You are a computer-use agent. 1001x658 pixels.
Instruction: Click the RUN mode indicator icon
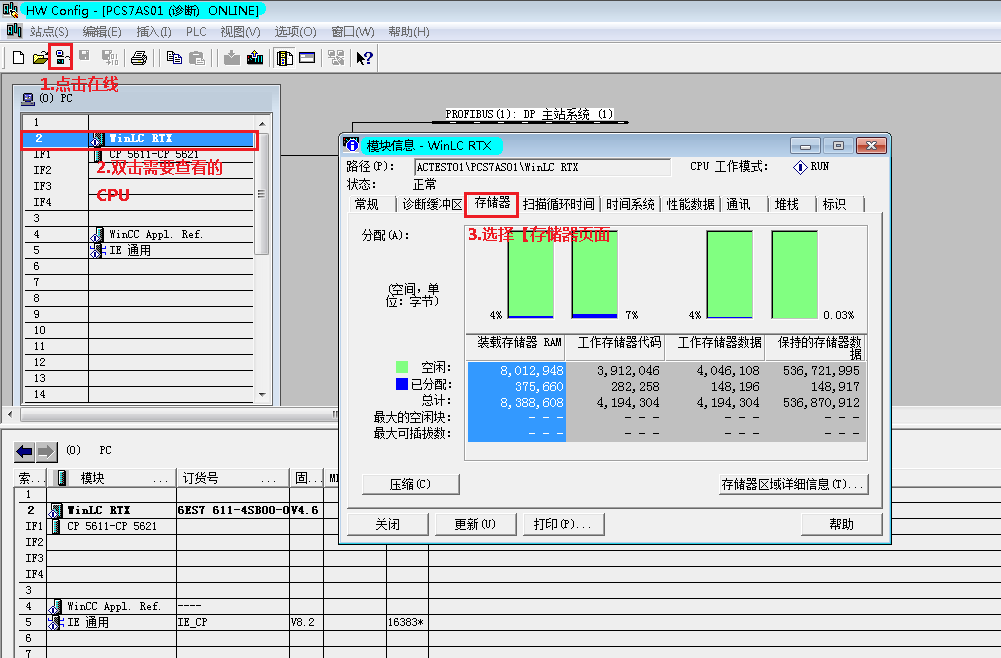[799, 167]
